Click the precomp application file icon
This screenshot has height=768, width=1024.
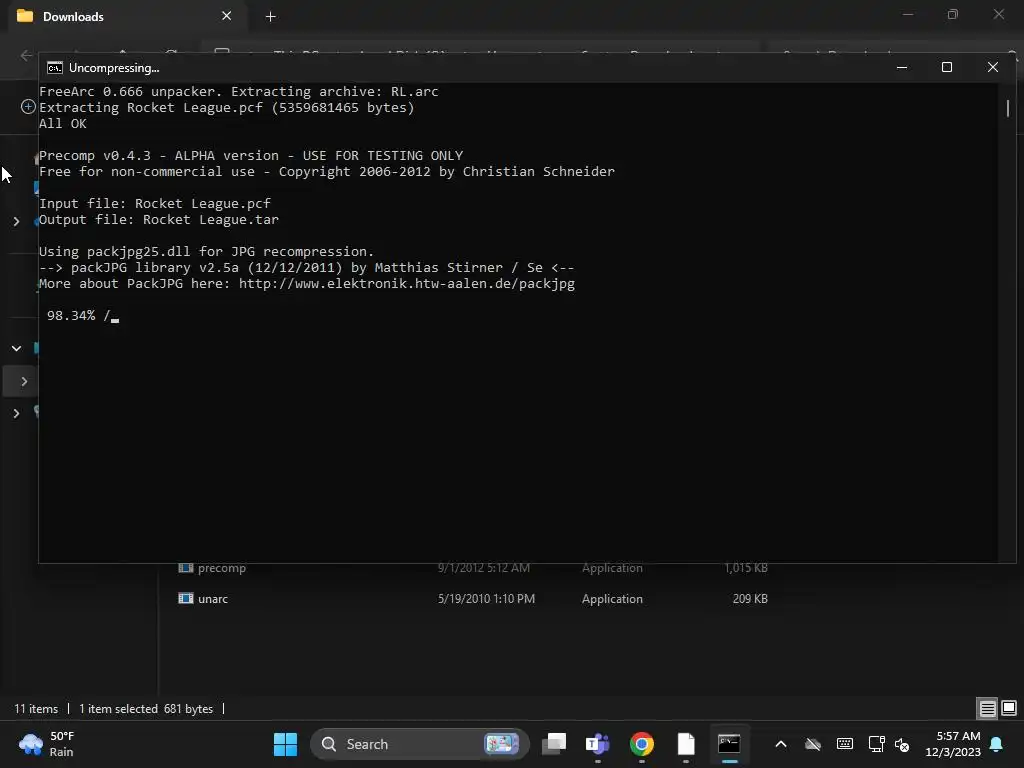(186, 568)
